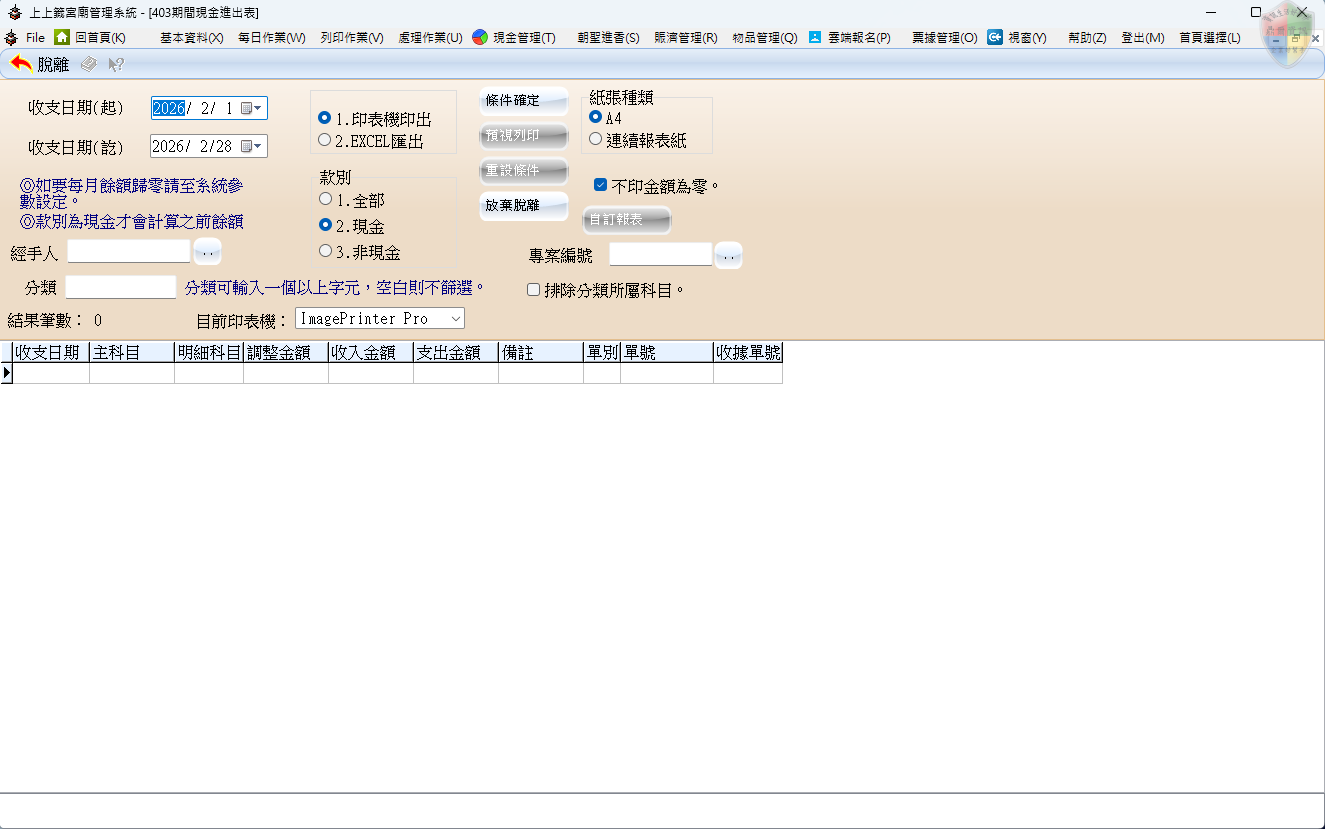Open the 票據管理 menu
This screenshot has width=1325, height=829.
pyautogui.click(x=944, y=38)
